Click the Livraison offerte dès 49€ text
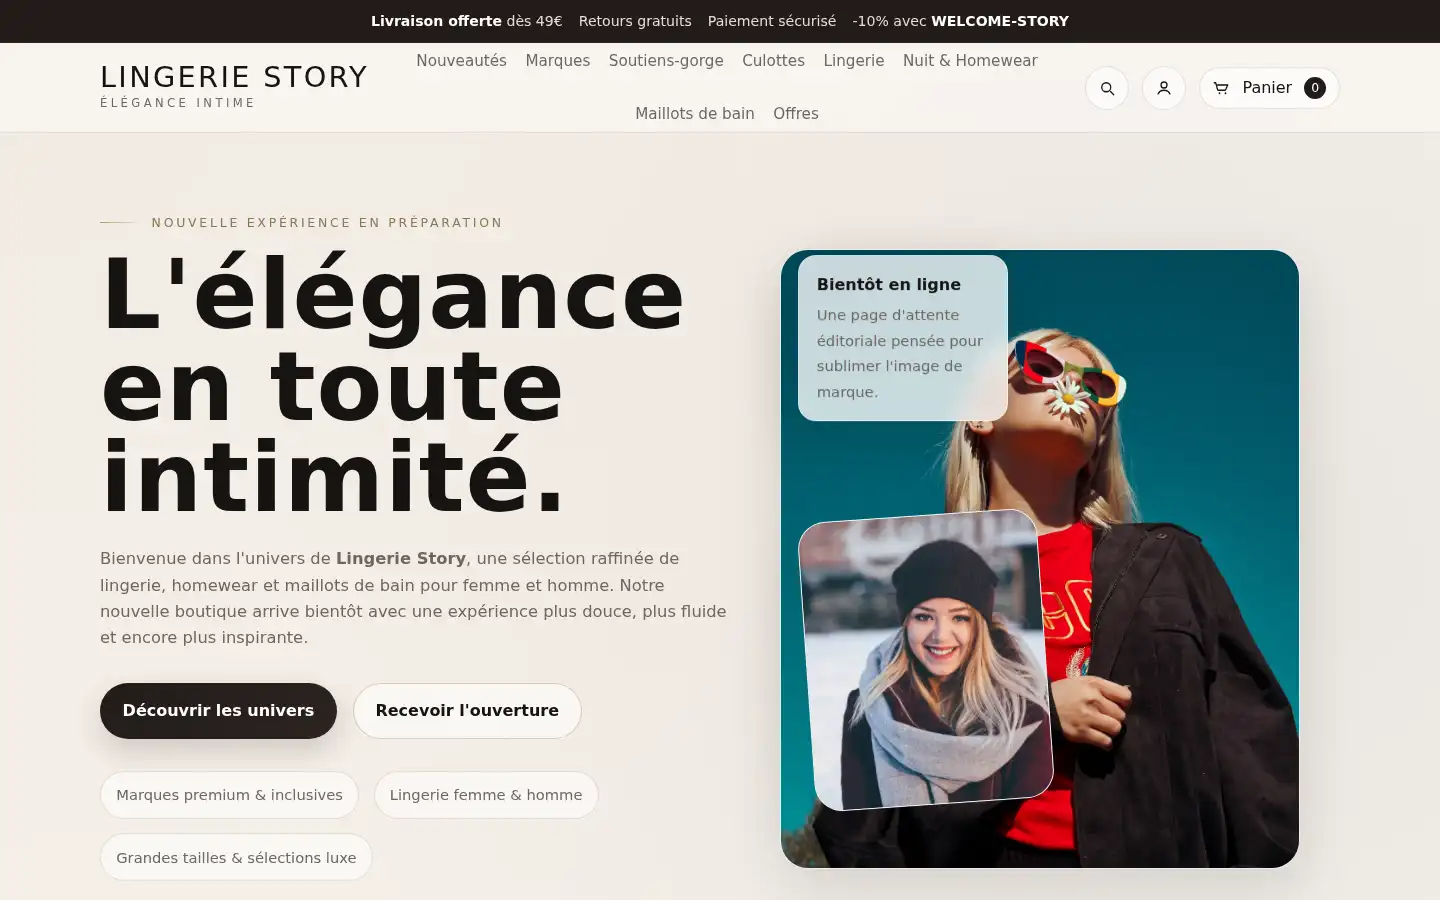The height and width of the screenshot is (900, 1440). pyautogui.click(x=467, y=21)
